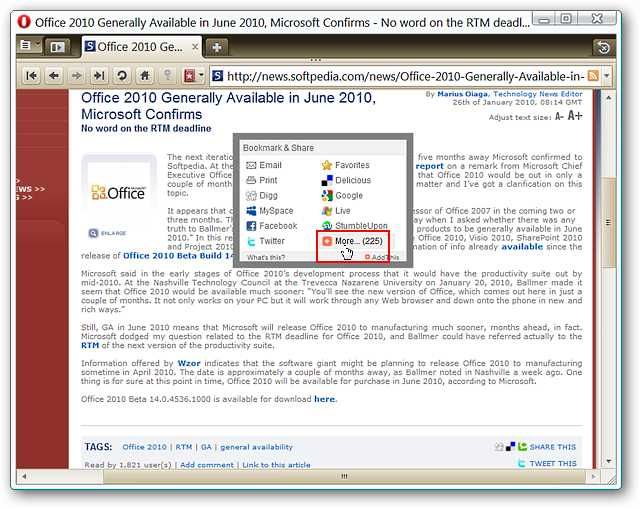Viewport: 640px width, 508px height.
Task: Click TWEET THIS link
Action: (x=553, y=464)
